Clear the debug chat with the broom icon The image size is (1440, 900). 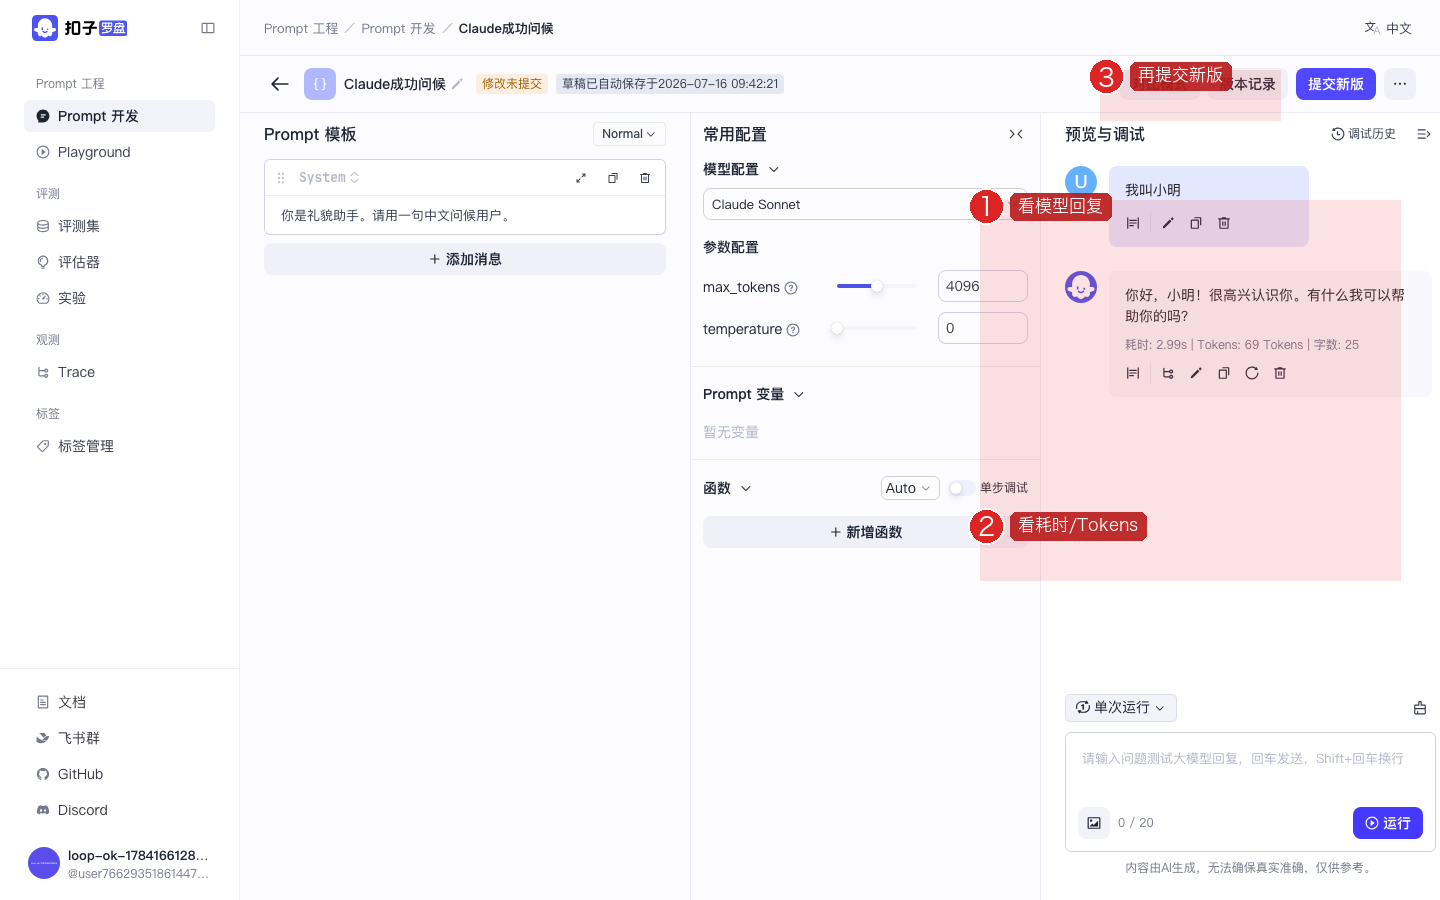(x=1420, y=708)
